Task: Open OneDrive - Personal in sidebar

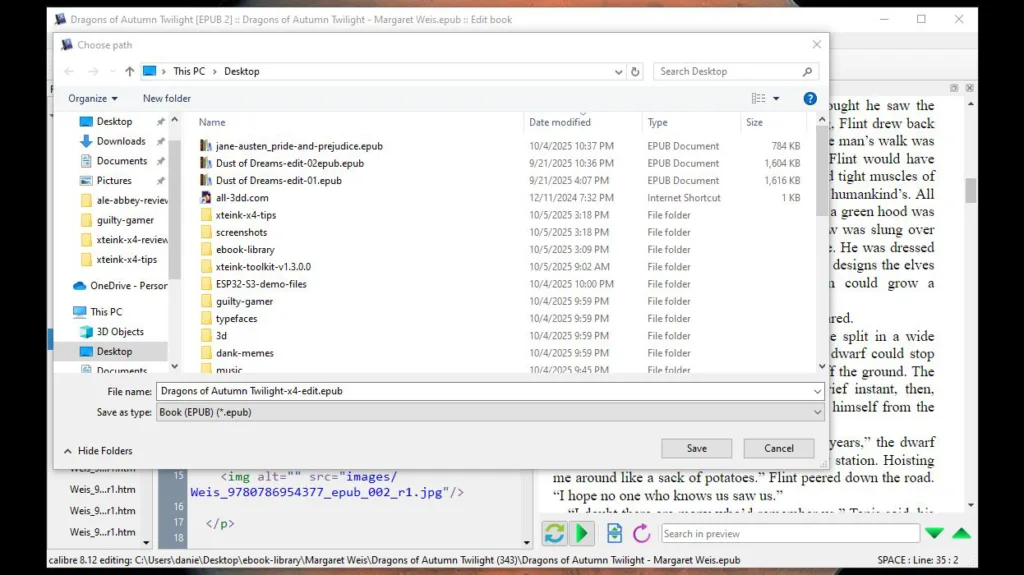Action: (x=128, y=286)
